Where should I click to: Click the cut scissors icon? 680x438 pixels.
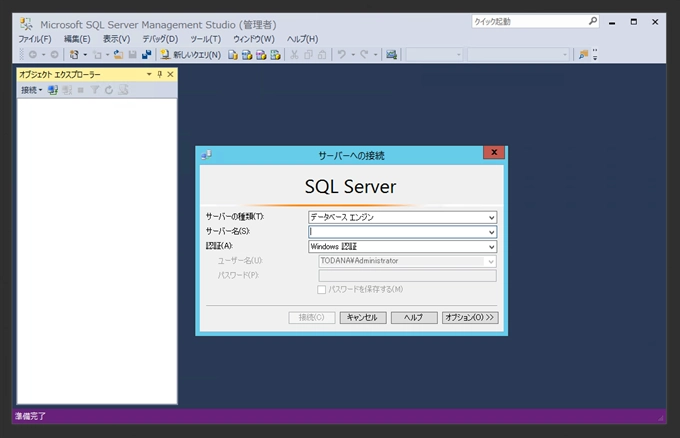tap(294, 55)
